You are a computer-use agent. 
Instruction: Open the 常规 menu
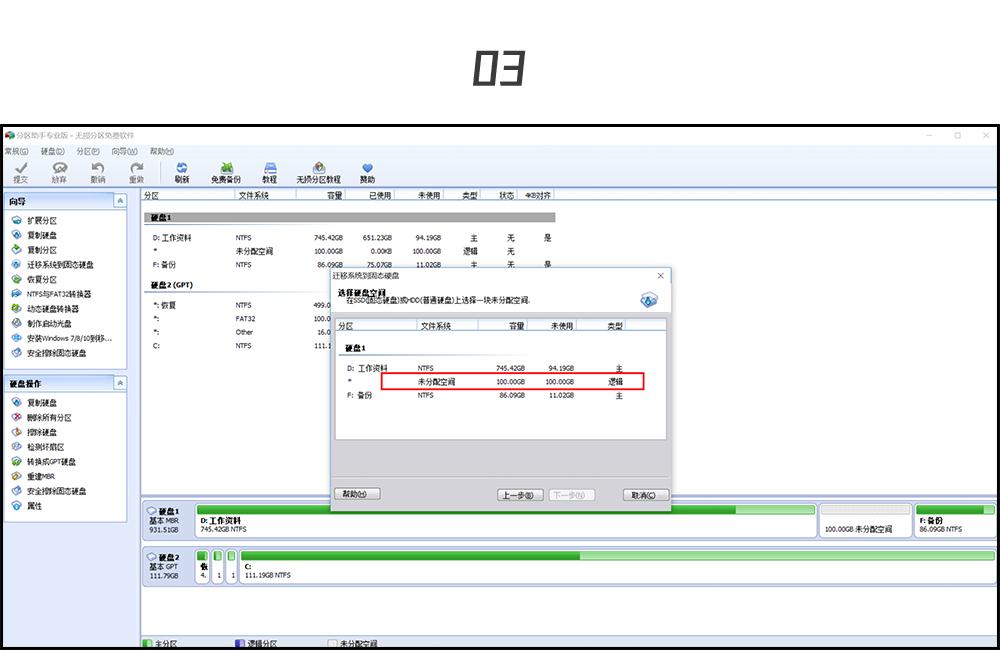[17, 151]
